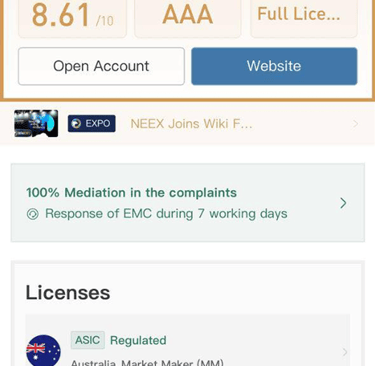Viewport: 375px width, 366px height.
Task: Open the Full License info card
Action: (x=304, y=18)
